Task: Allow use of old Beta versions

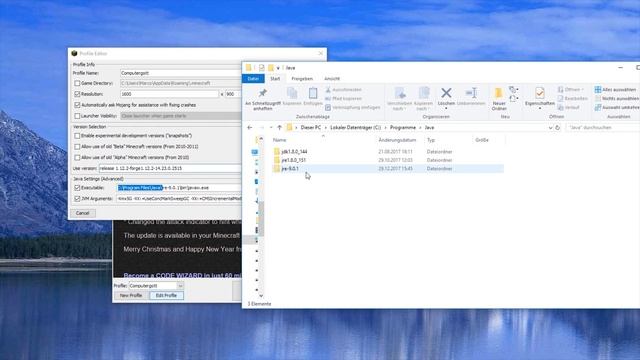Action: (77, 146)
